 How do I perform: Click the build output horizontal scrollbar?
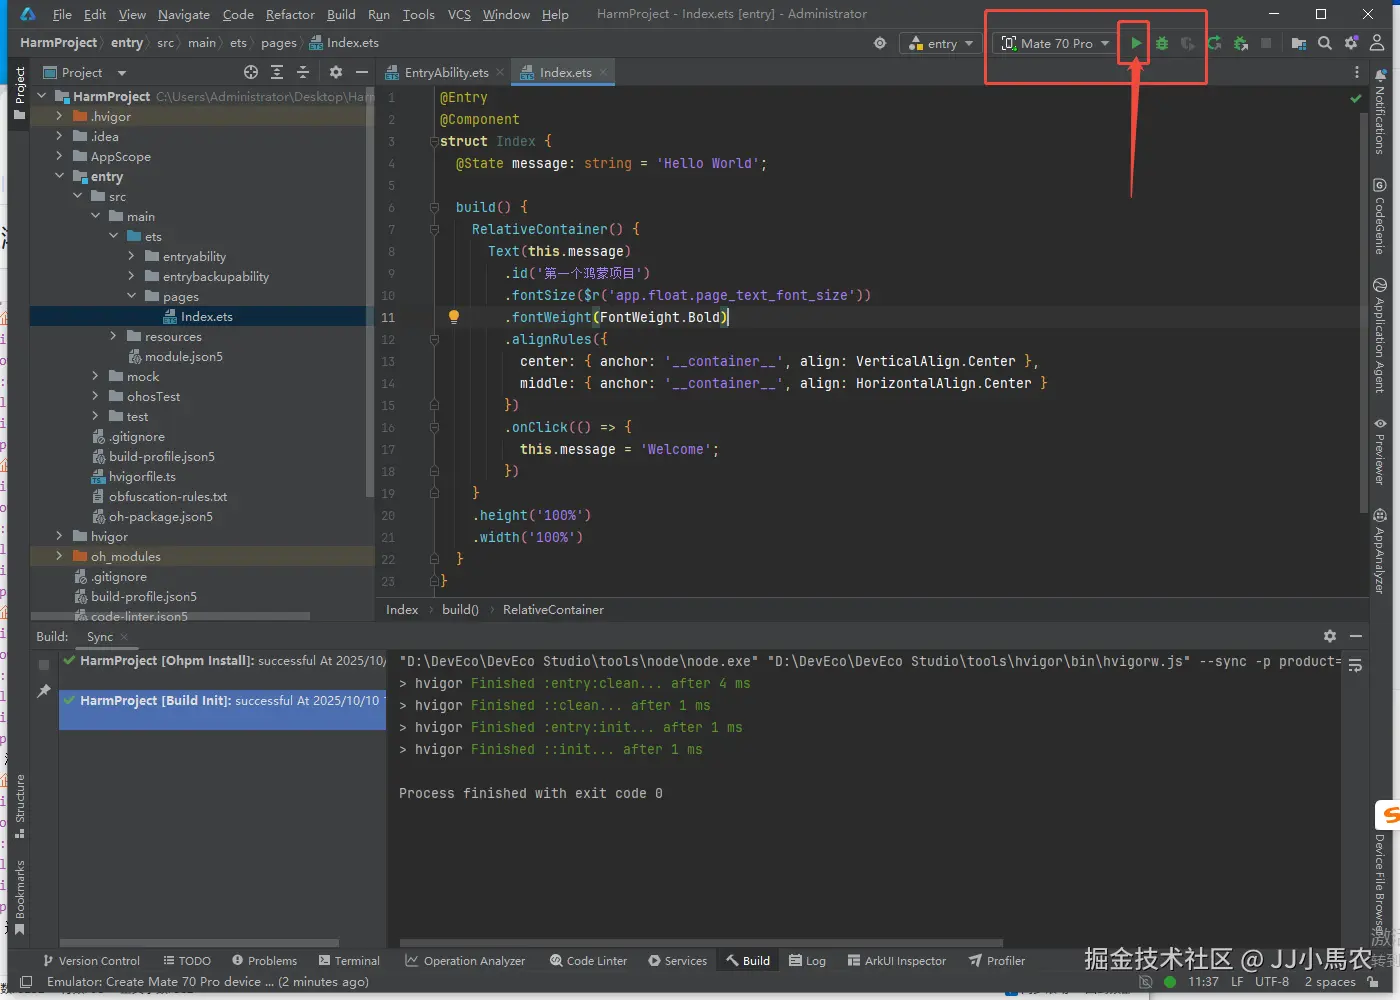700,942
